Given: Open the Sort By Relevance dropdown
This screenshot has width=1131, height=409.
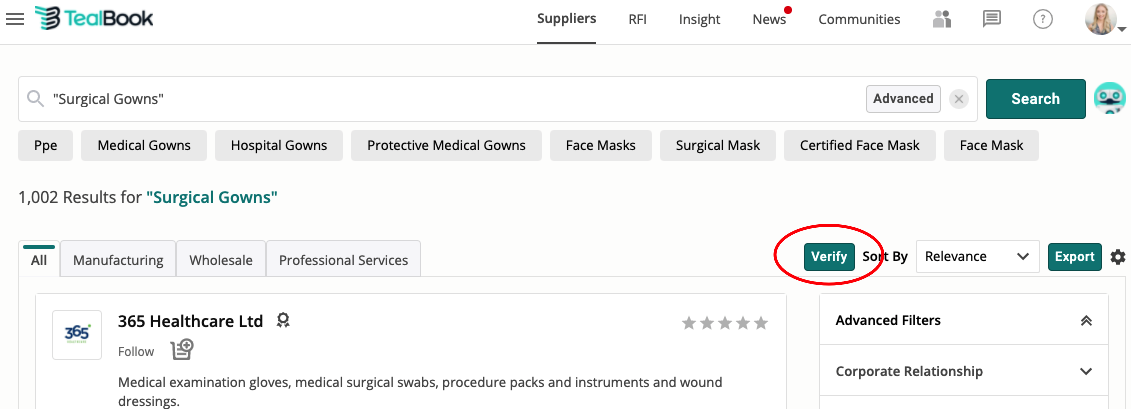Looking at the screenshot, I should tap(977, 257).
